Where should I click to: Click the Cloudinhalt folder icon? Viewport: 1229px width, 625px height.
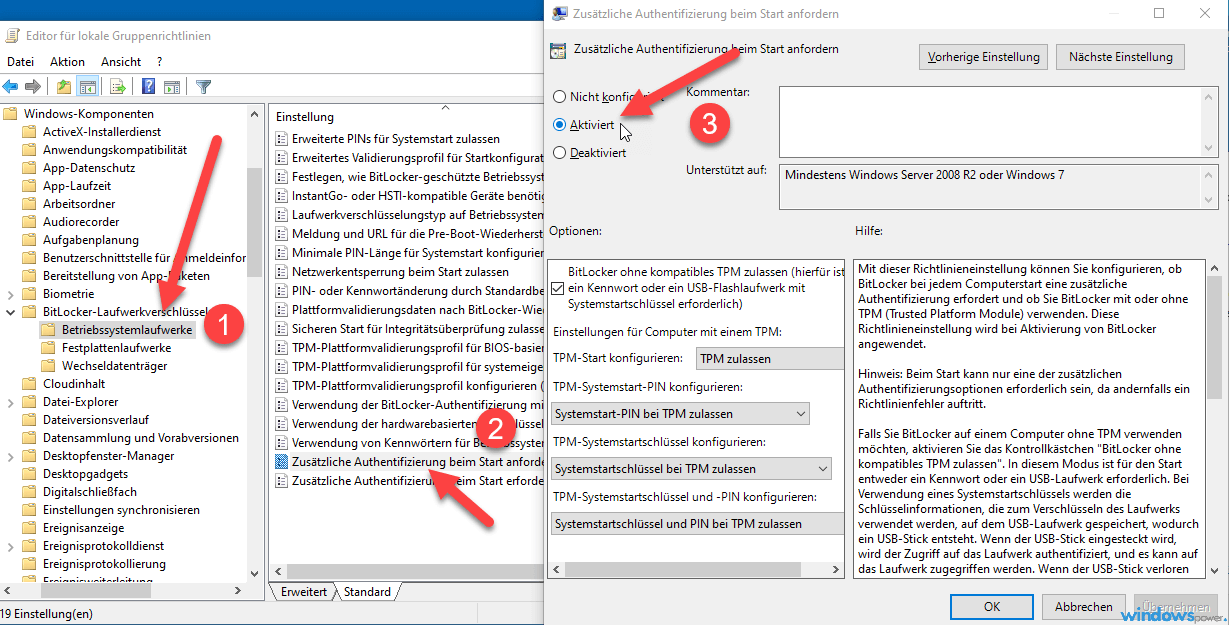point(30,384)
